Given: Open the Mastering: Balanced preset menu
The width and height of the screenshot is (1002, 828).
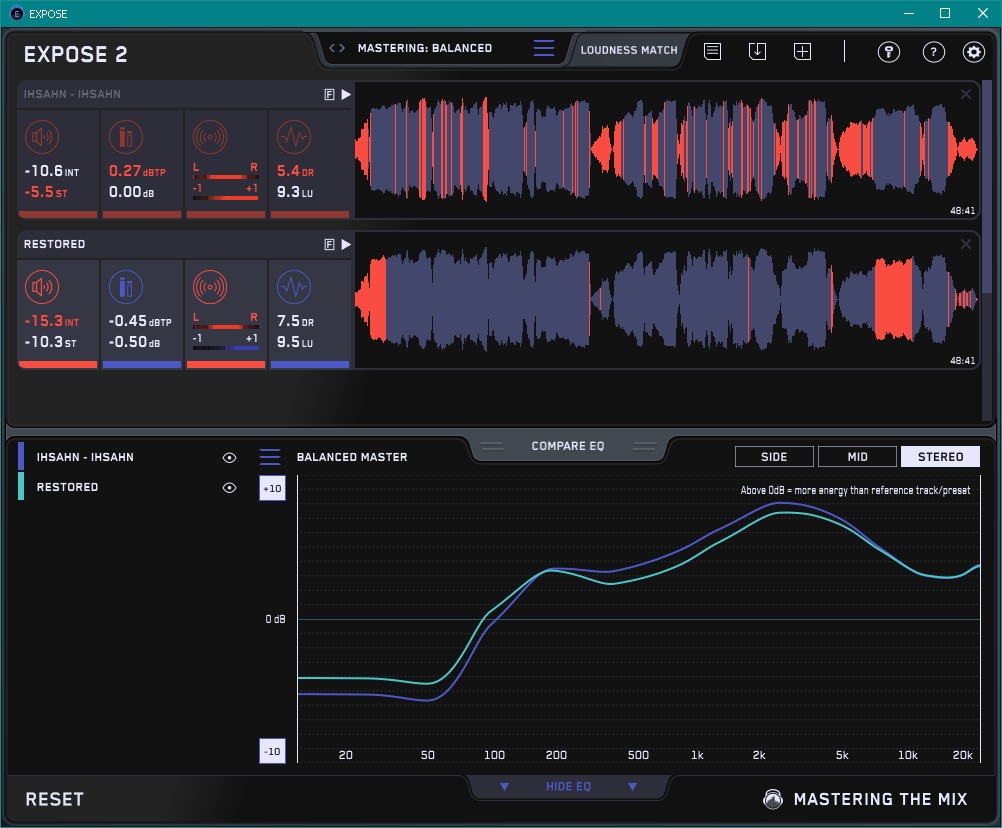Looking at the screenshot, I should point(543,48).
